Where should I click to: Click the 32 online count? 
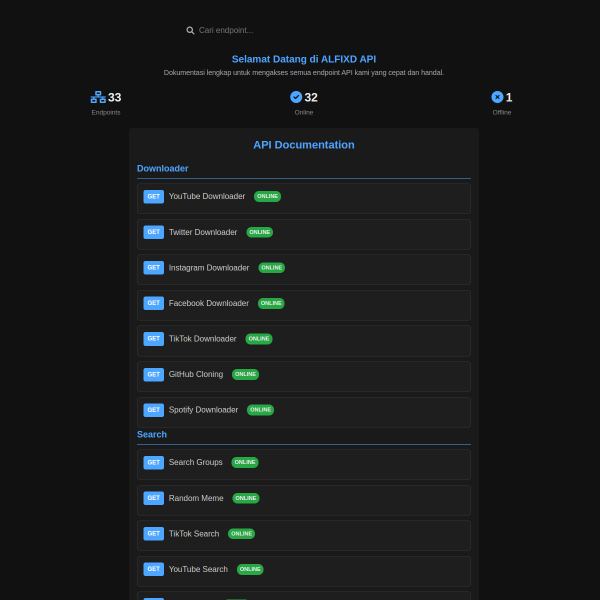pyautogui.click(x=311, y=98)
